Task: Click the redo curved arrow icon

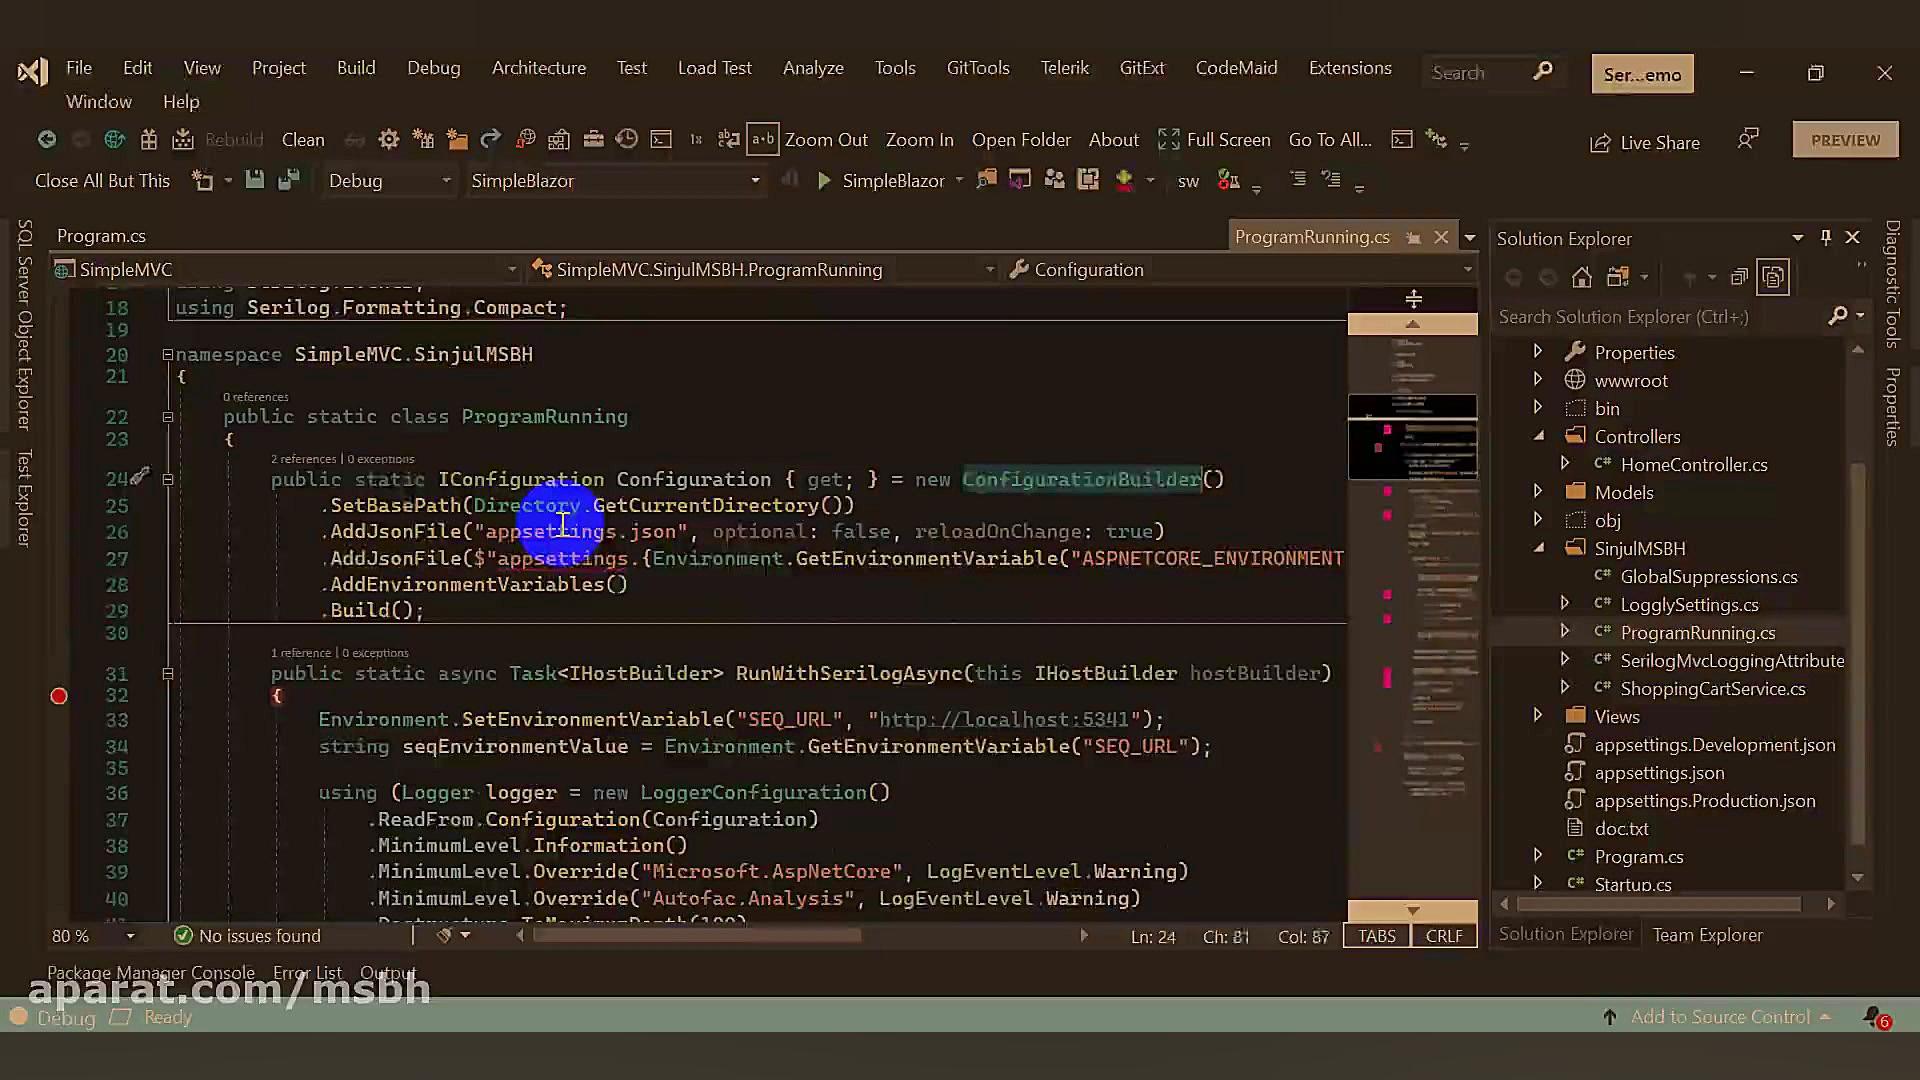Action: [490, 140]
